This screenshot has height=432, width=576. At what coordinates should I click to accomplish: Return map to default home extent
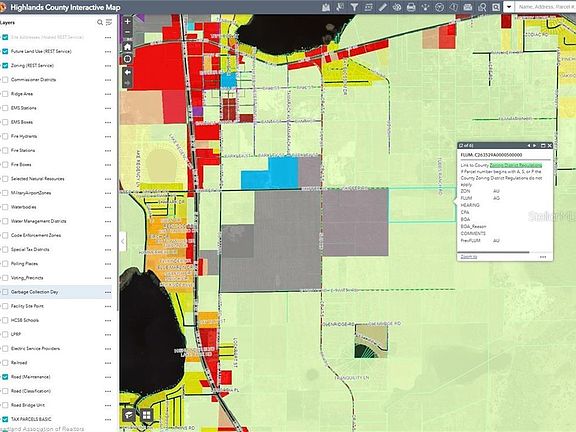click(127, 47)
